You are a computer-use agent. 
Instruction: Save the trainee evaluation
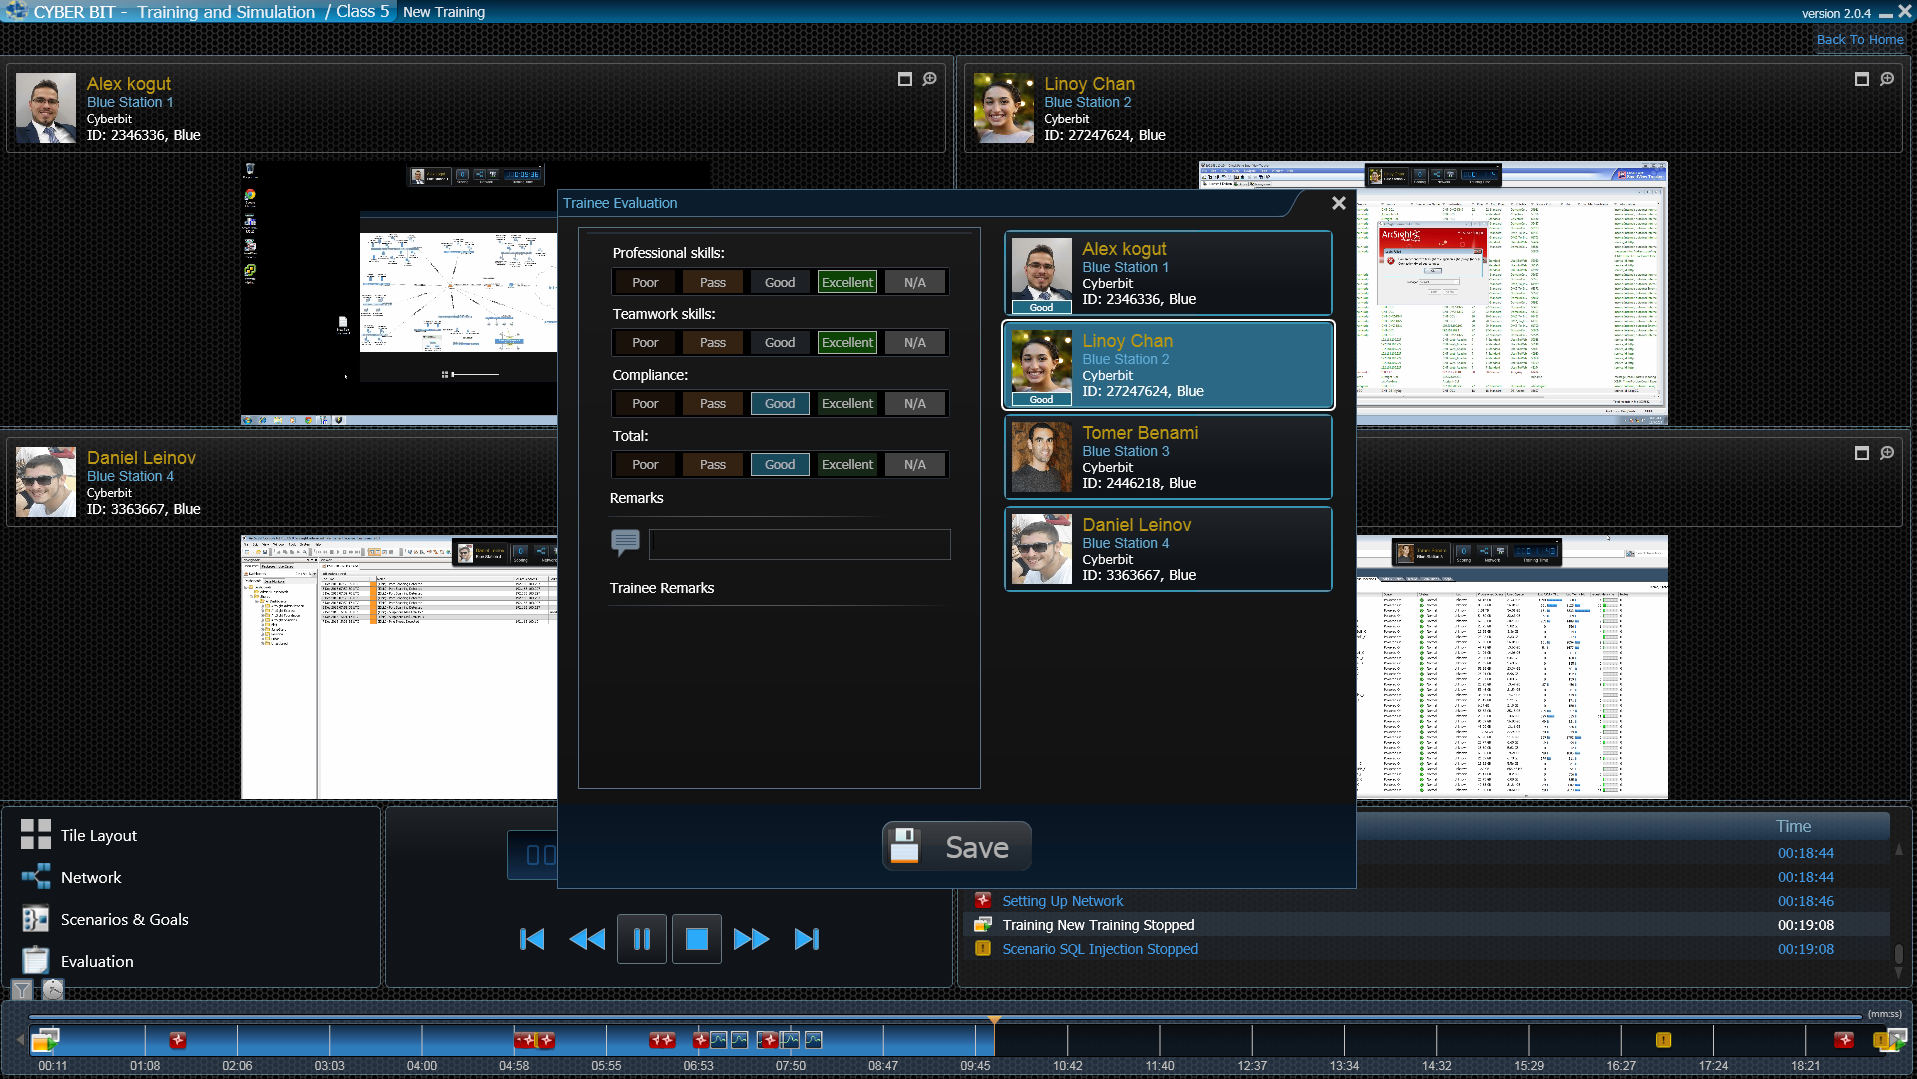click(x=956, y=847)
